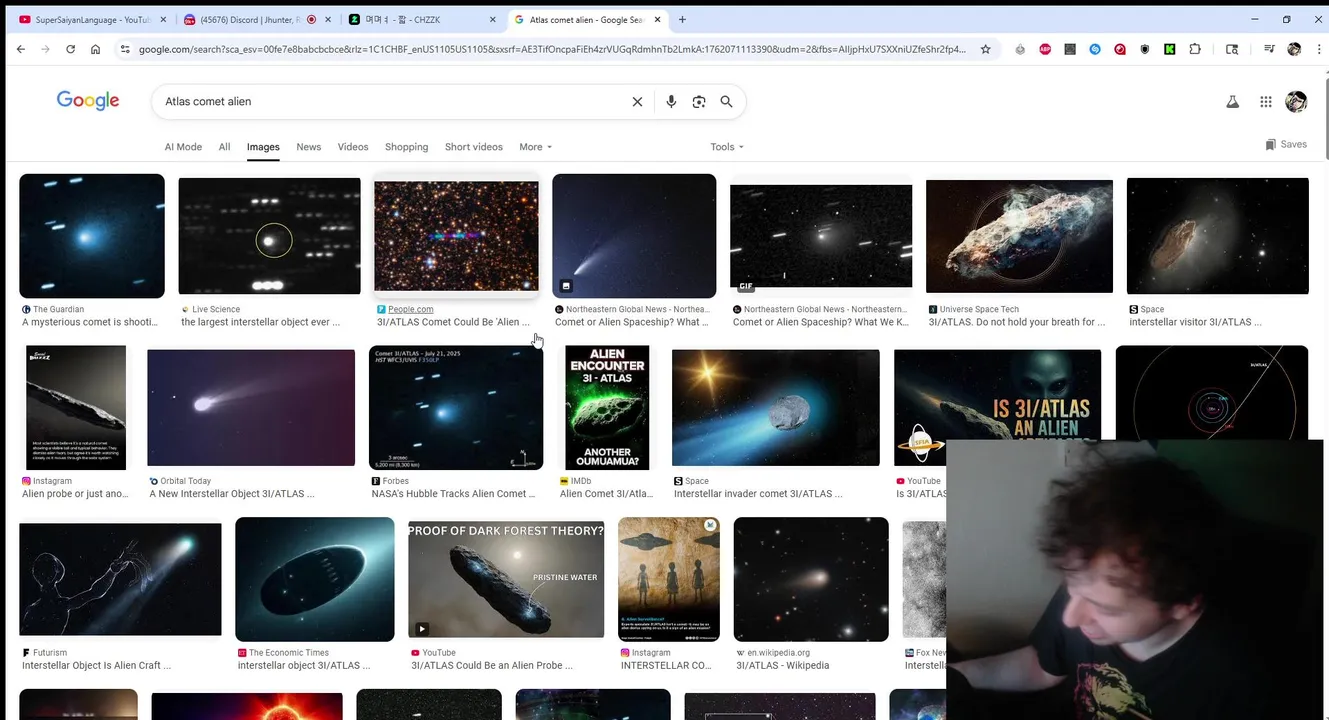Go back in browser history
This screenshot has height=720, width=1329.
click(21, 49)
